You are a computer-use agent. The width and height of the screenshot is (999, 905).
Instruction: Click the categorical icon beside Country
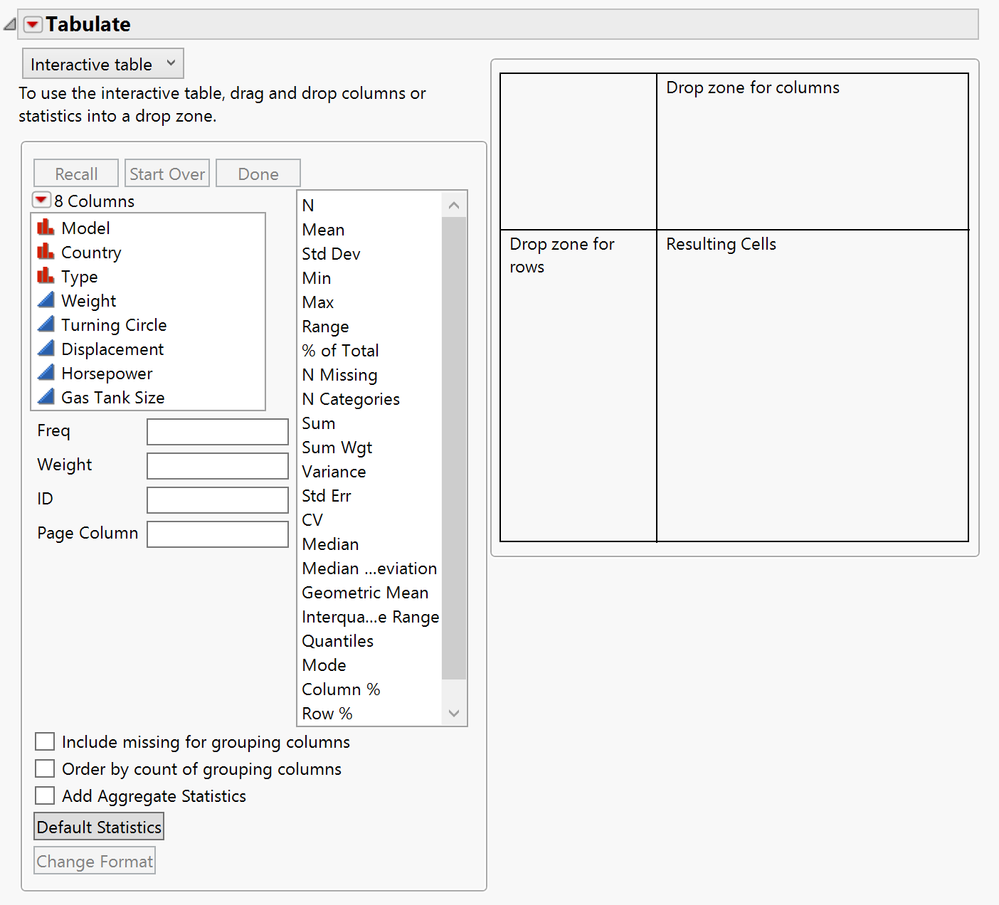coord(45,252)
